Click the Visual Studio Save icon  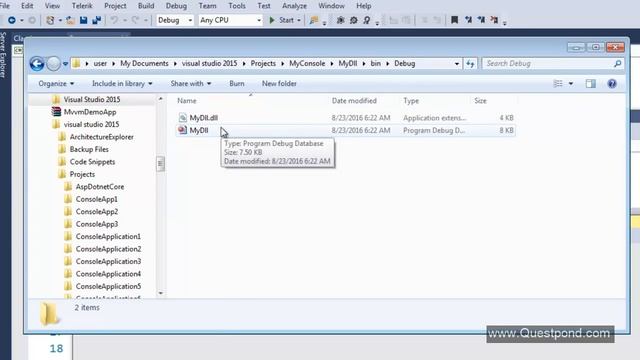point(83,20)
